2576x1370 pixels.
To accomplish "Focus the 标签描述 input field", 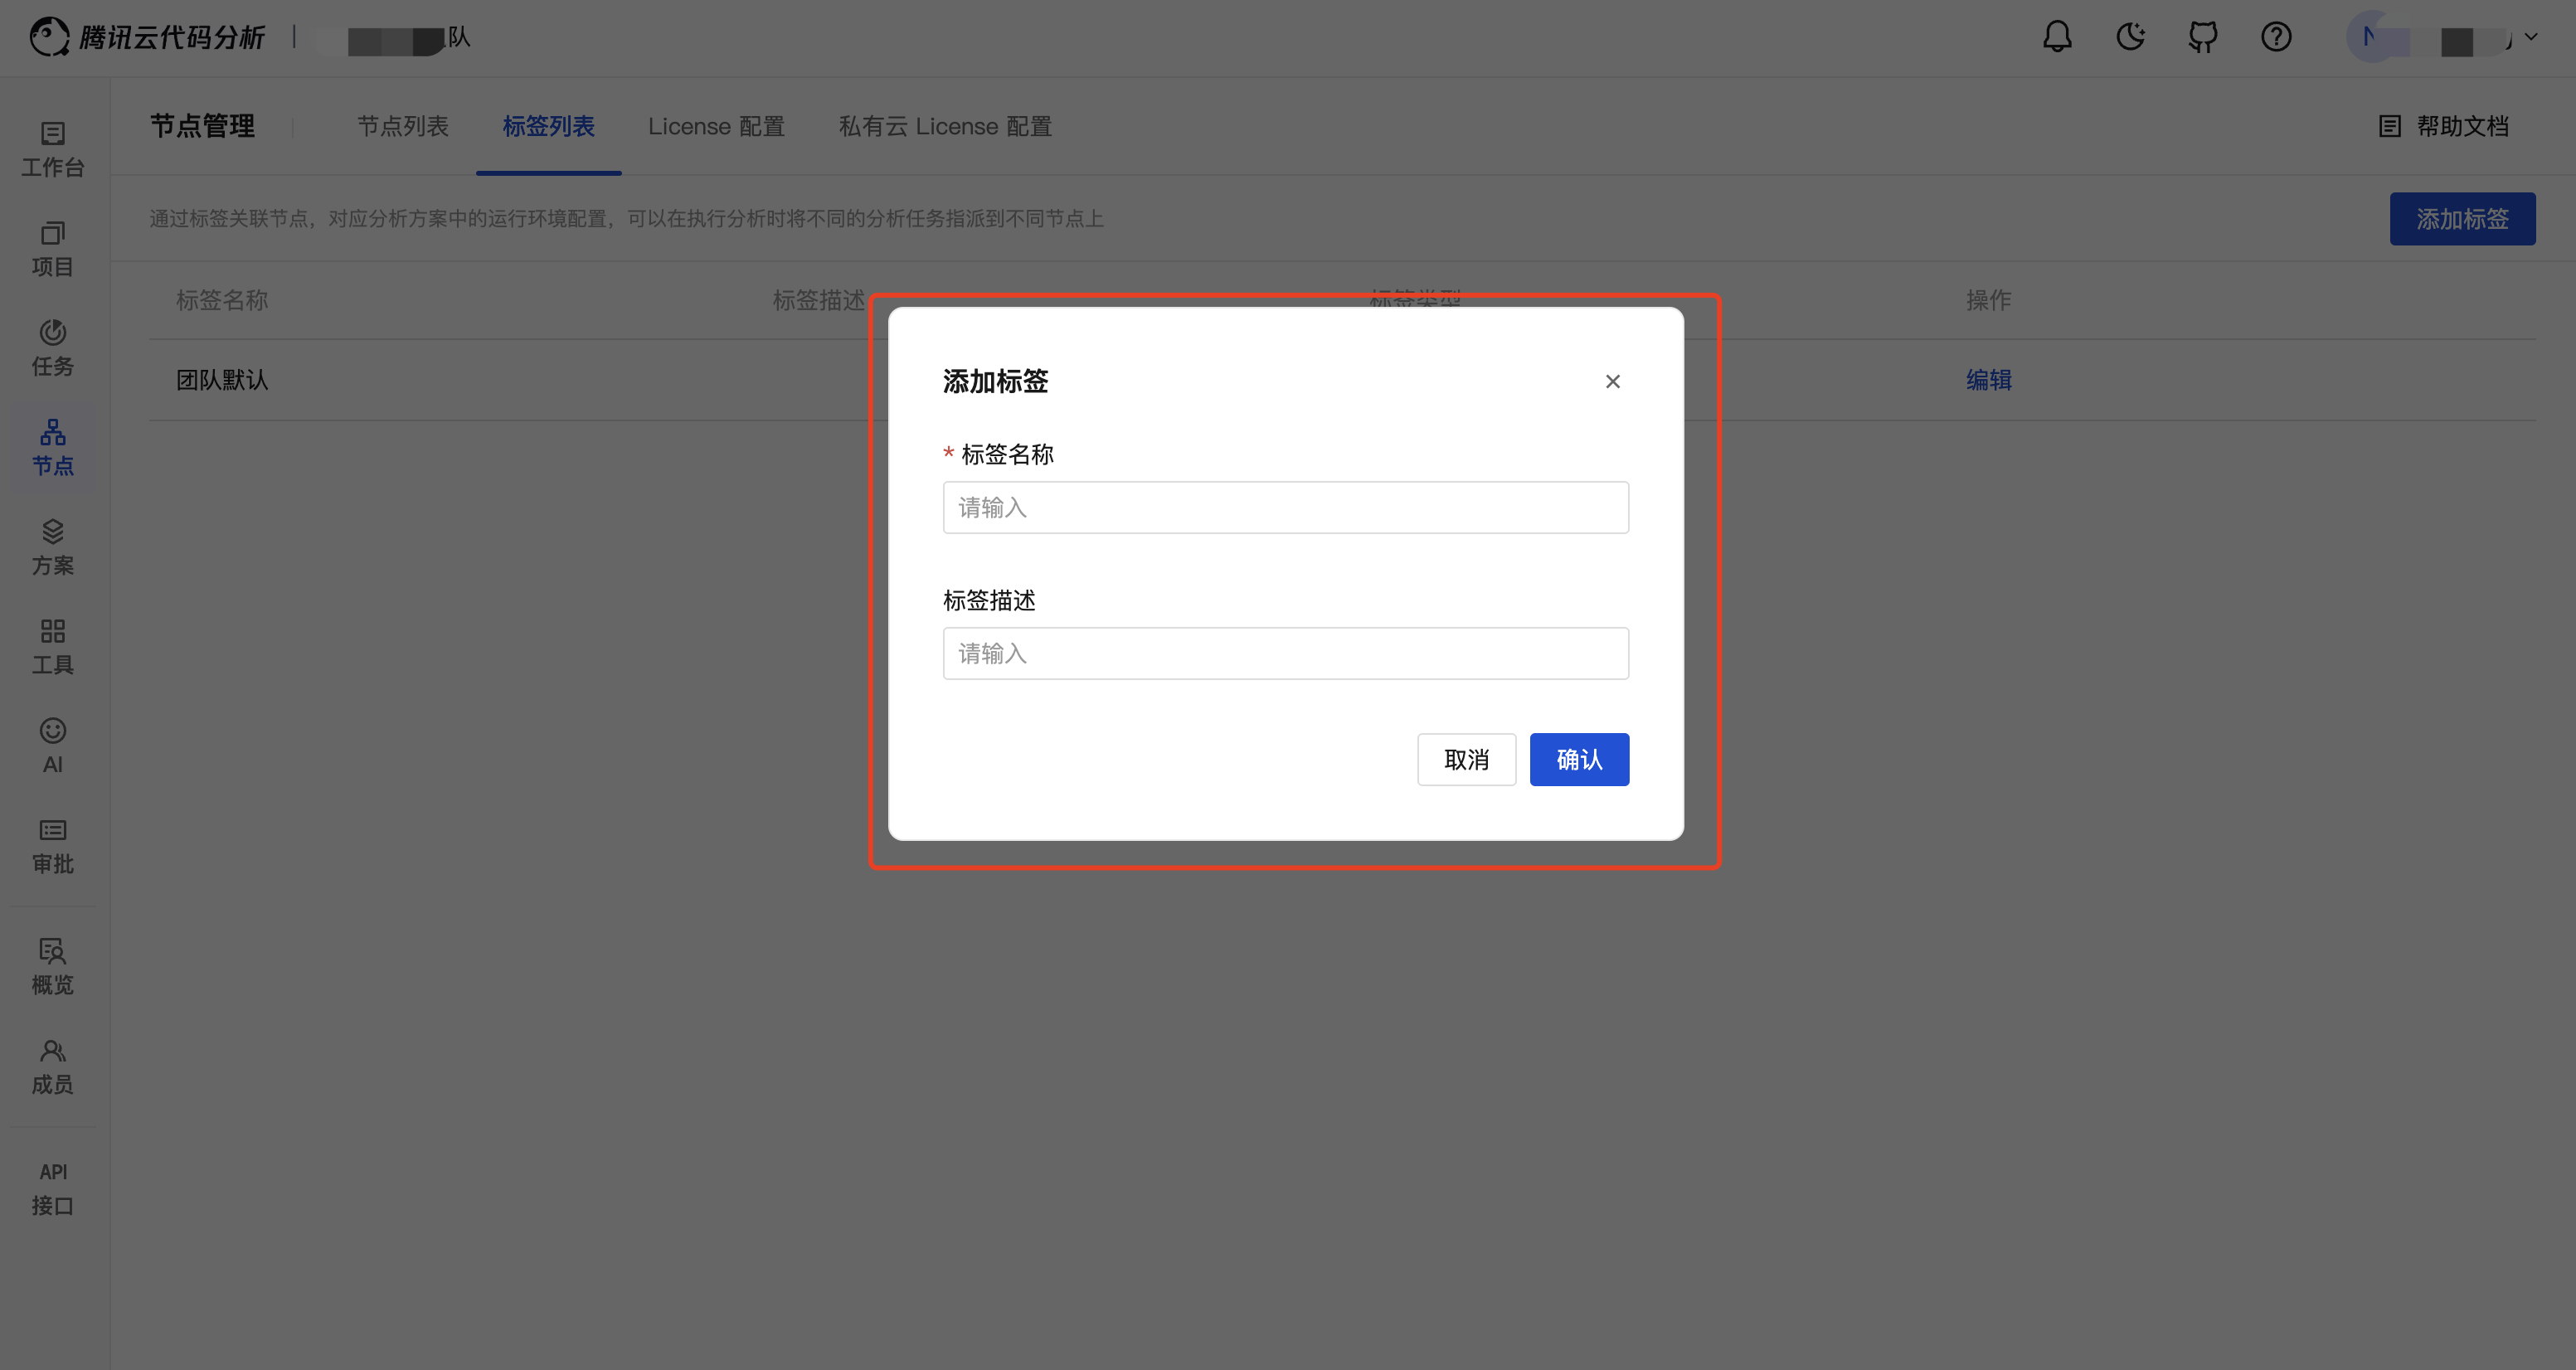I will click(x=1285, y=653).
